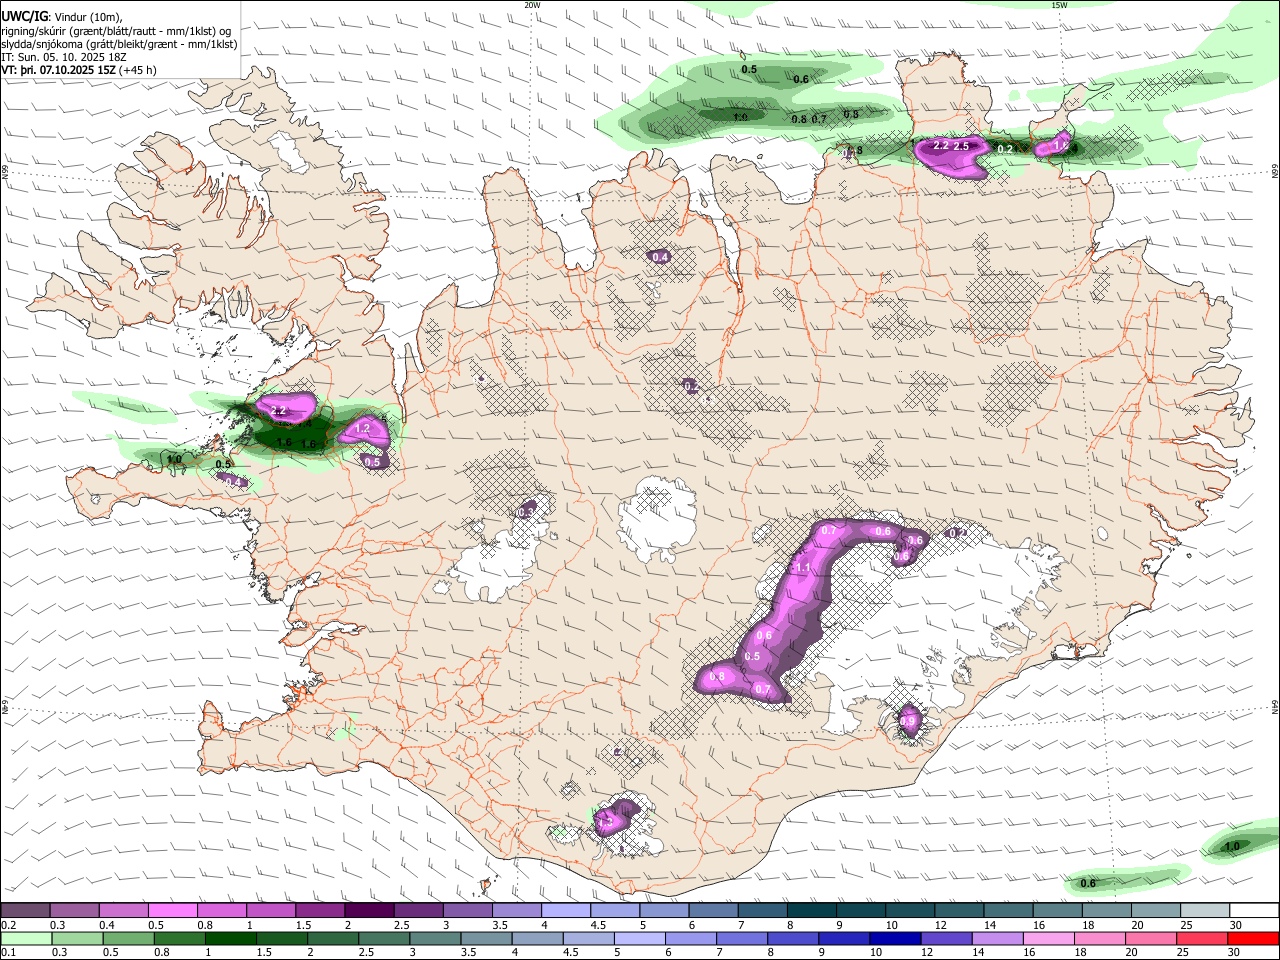Pick the deep blue 10 swatch, bottom scale

896,939
